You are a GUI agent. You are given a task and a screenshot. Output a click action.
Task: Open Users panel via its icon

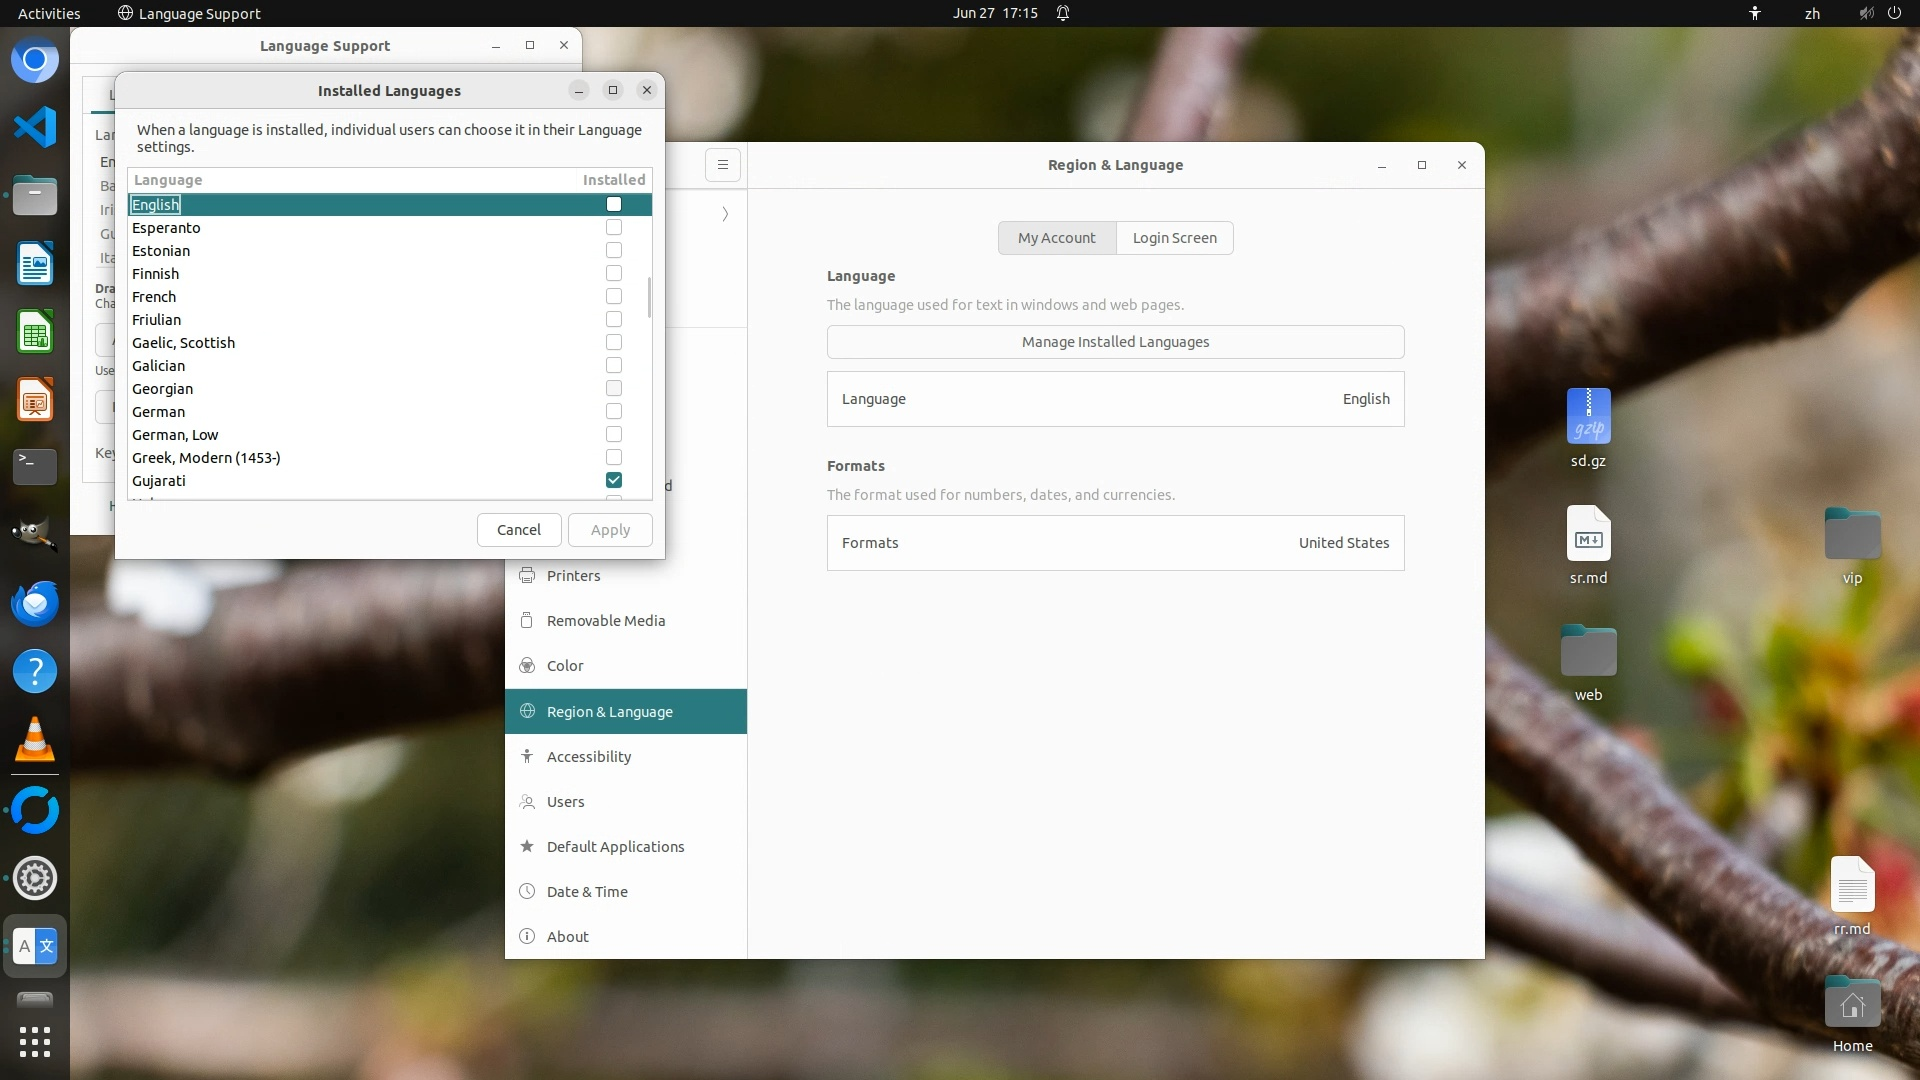(527, 801)
